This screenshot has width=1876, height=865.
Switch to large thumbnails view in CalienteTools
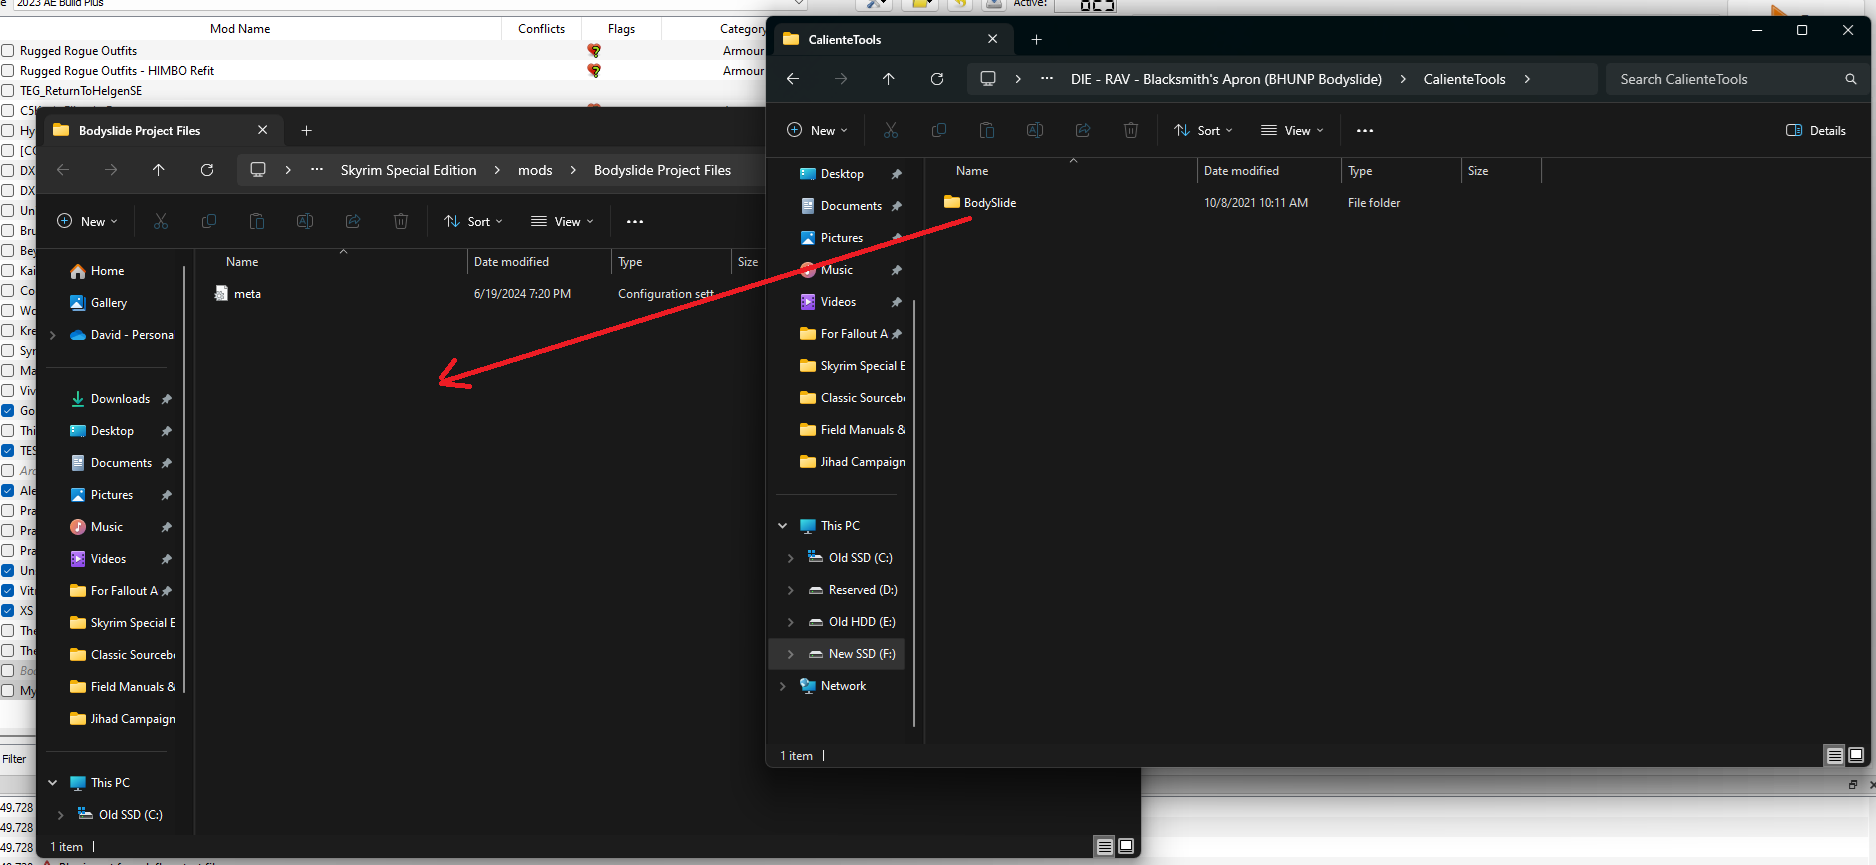point(1856,756)
